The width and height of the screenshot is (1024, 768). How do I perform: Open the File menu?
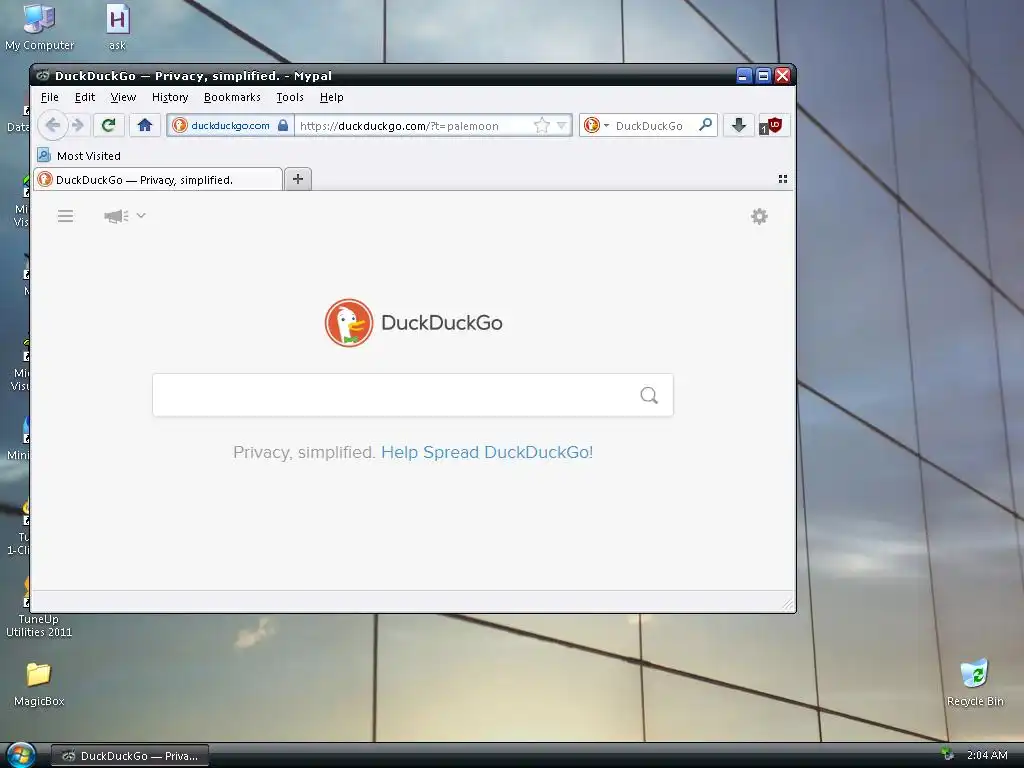(50, 97)
